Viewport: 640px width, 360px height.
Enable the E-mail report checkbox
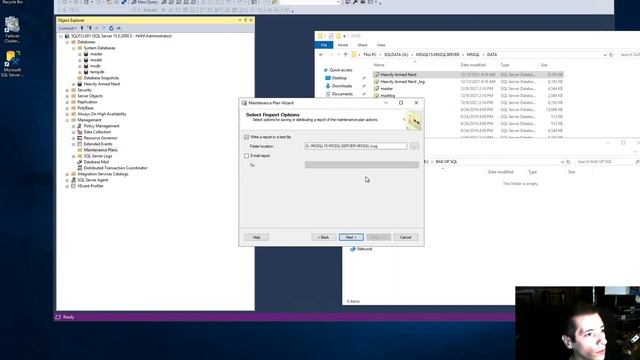[x=246, y=156]
